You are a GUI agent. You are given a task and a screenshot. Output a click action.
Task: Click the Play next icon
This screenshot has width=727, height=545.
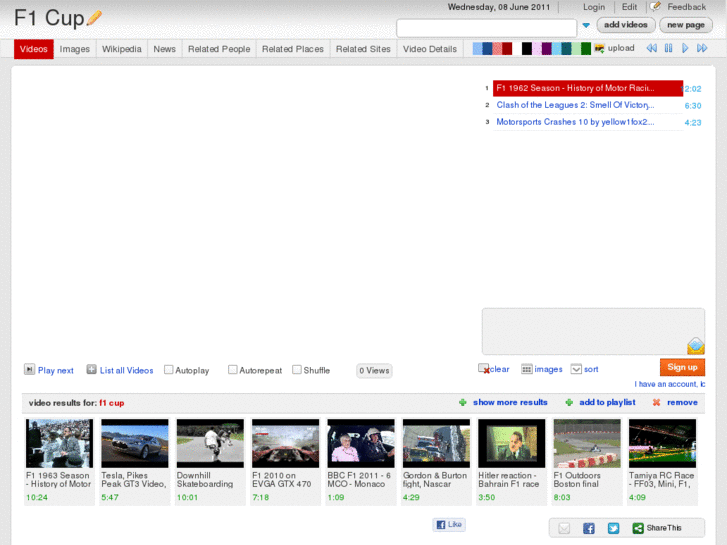click(29, 369)
